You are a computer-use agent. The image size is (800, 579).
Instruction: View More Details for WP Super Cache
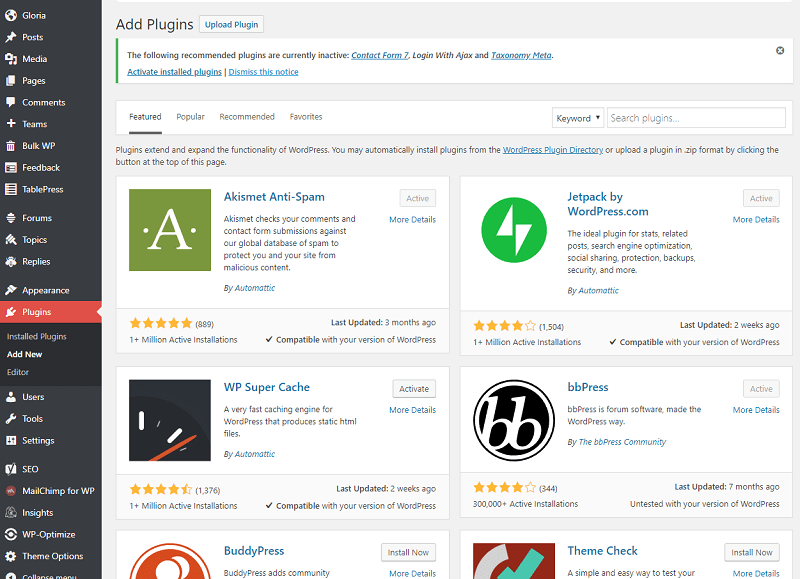pyautogui.click(x=412, y=410)
